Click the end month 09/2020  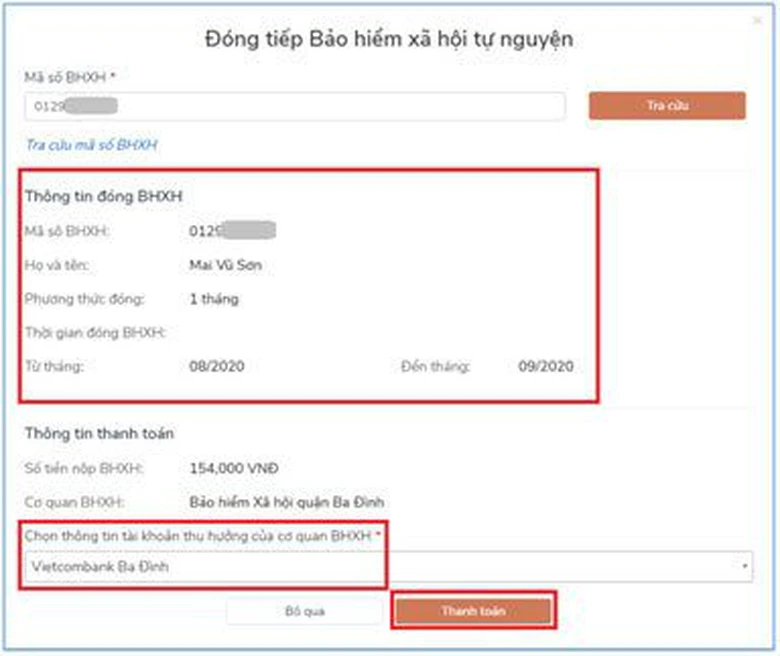tap(546, 366)
